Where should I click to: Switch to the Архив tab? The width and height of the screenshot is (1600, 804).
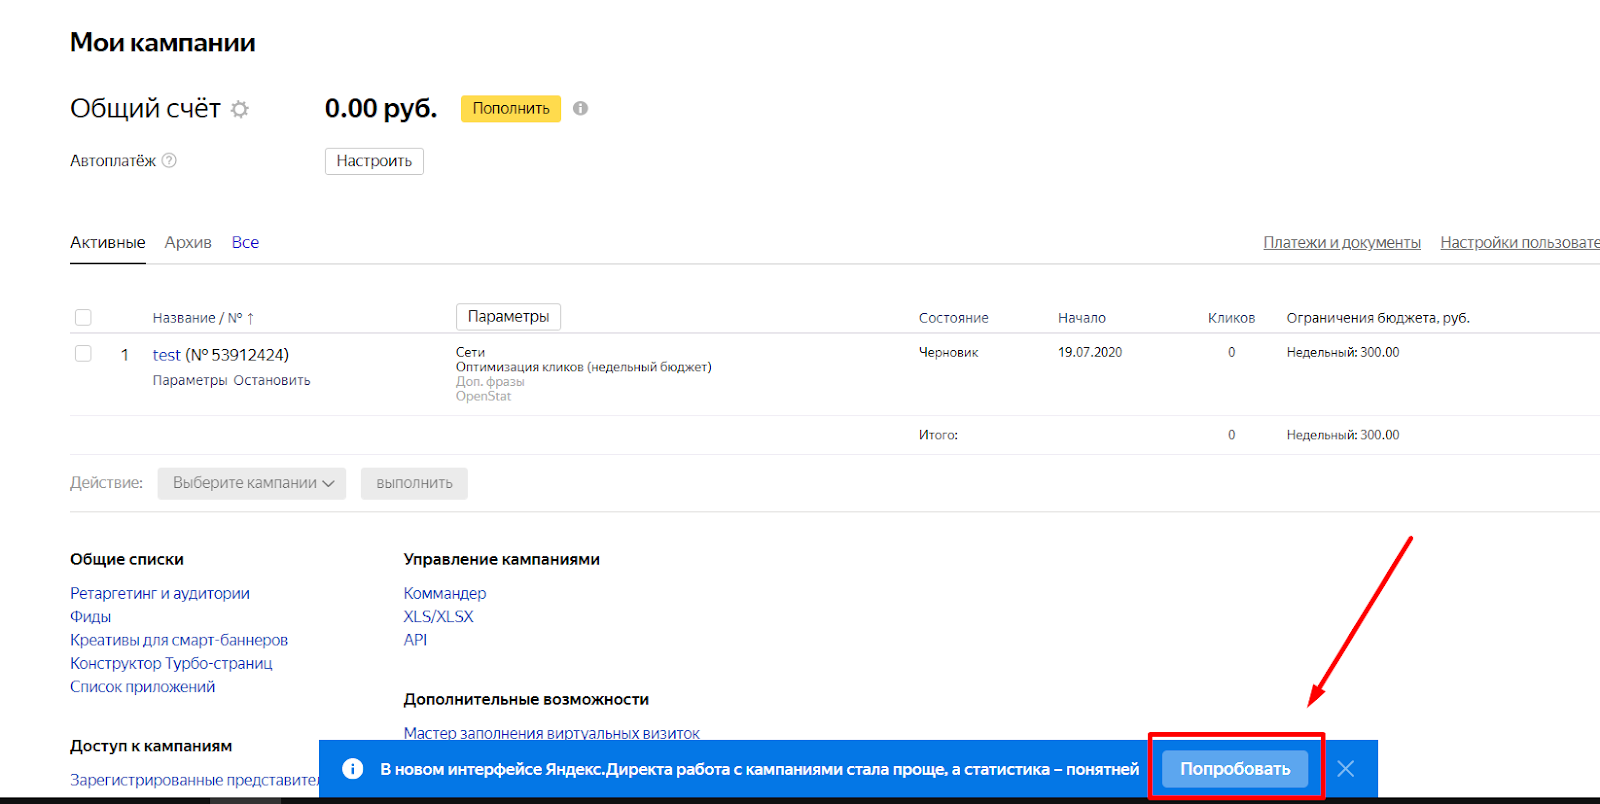pyautogui.click(x=188, y=242)
